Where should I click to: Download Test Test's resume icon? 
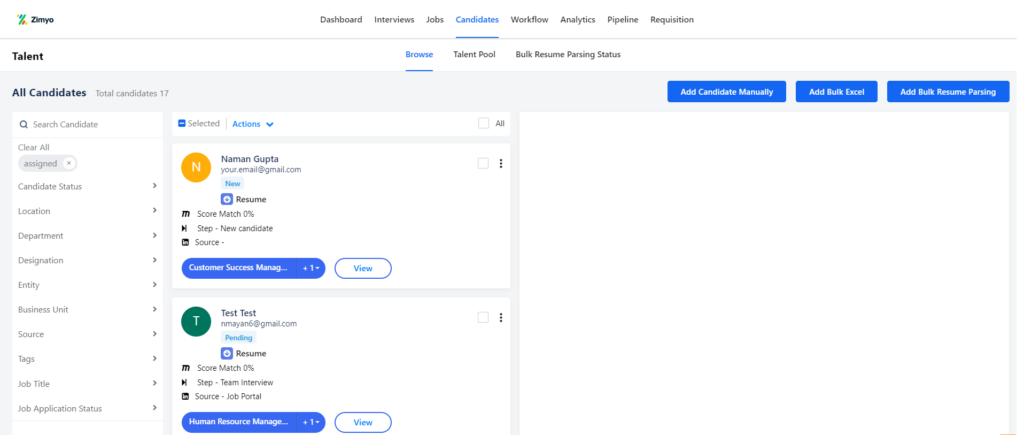click(x=227, y=353)
